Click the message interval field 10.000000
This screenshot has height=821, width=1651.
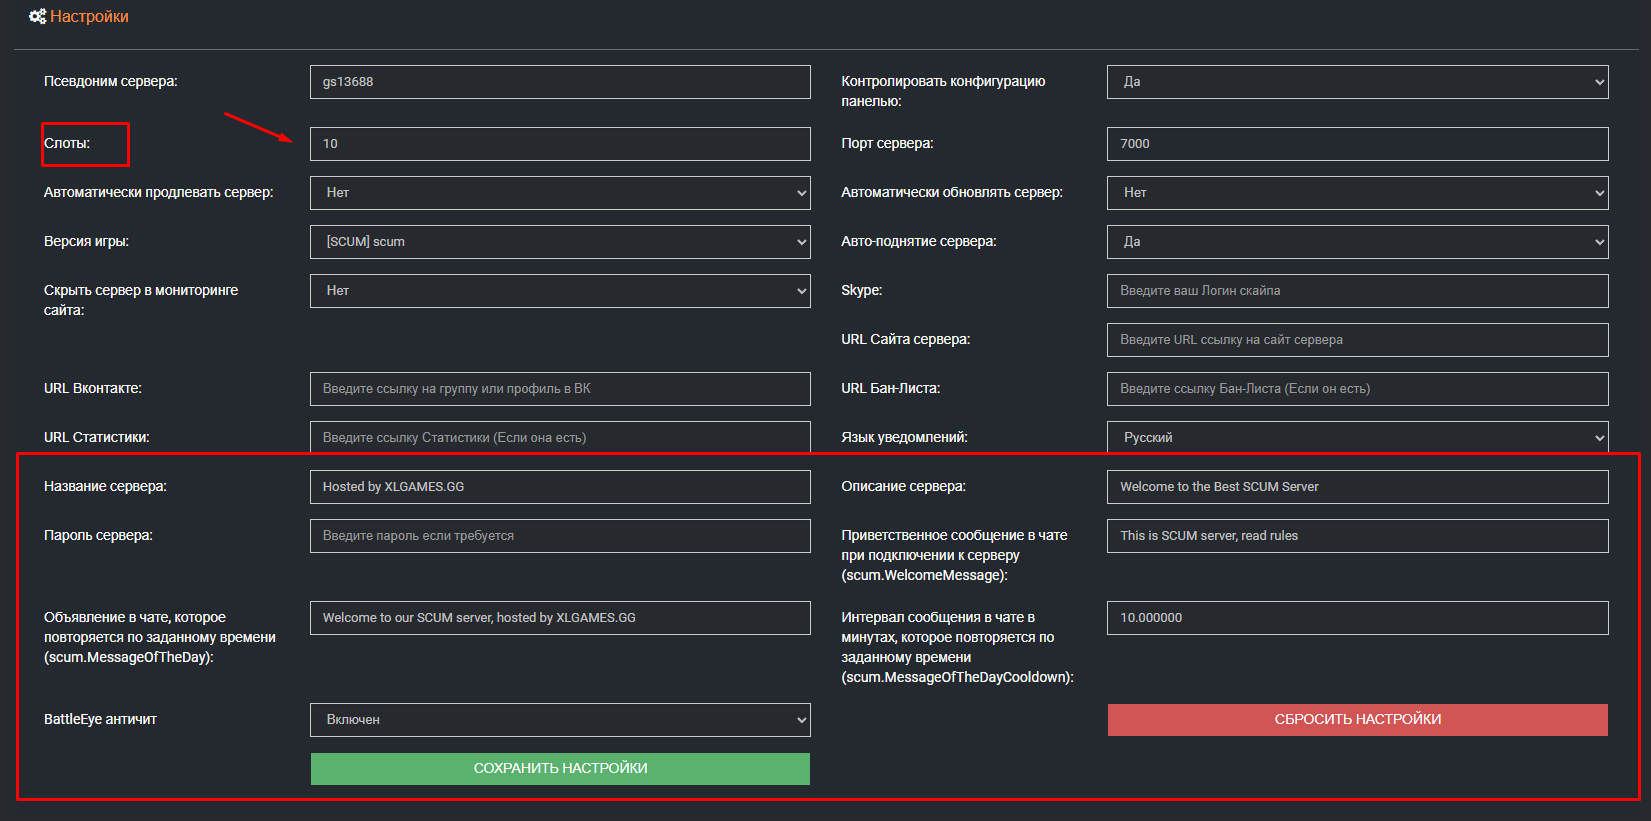coord(1357,618)
